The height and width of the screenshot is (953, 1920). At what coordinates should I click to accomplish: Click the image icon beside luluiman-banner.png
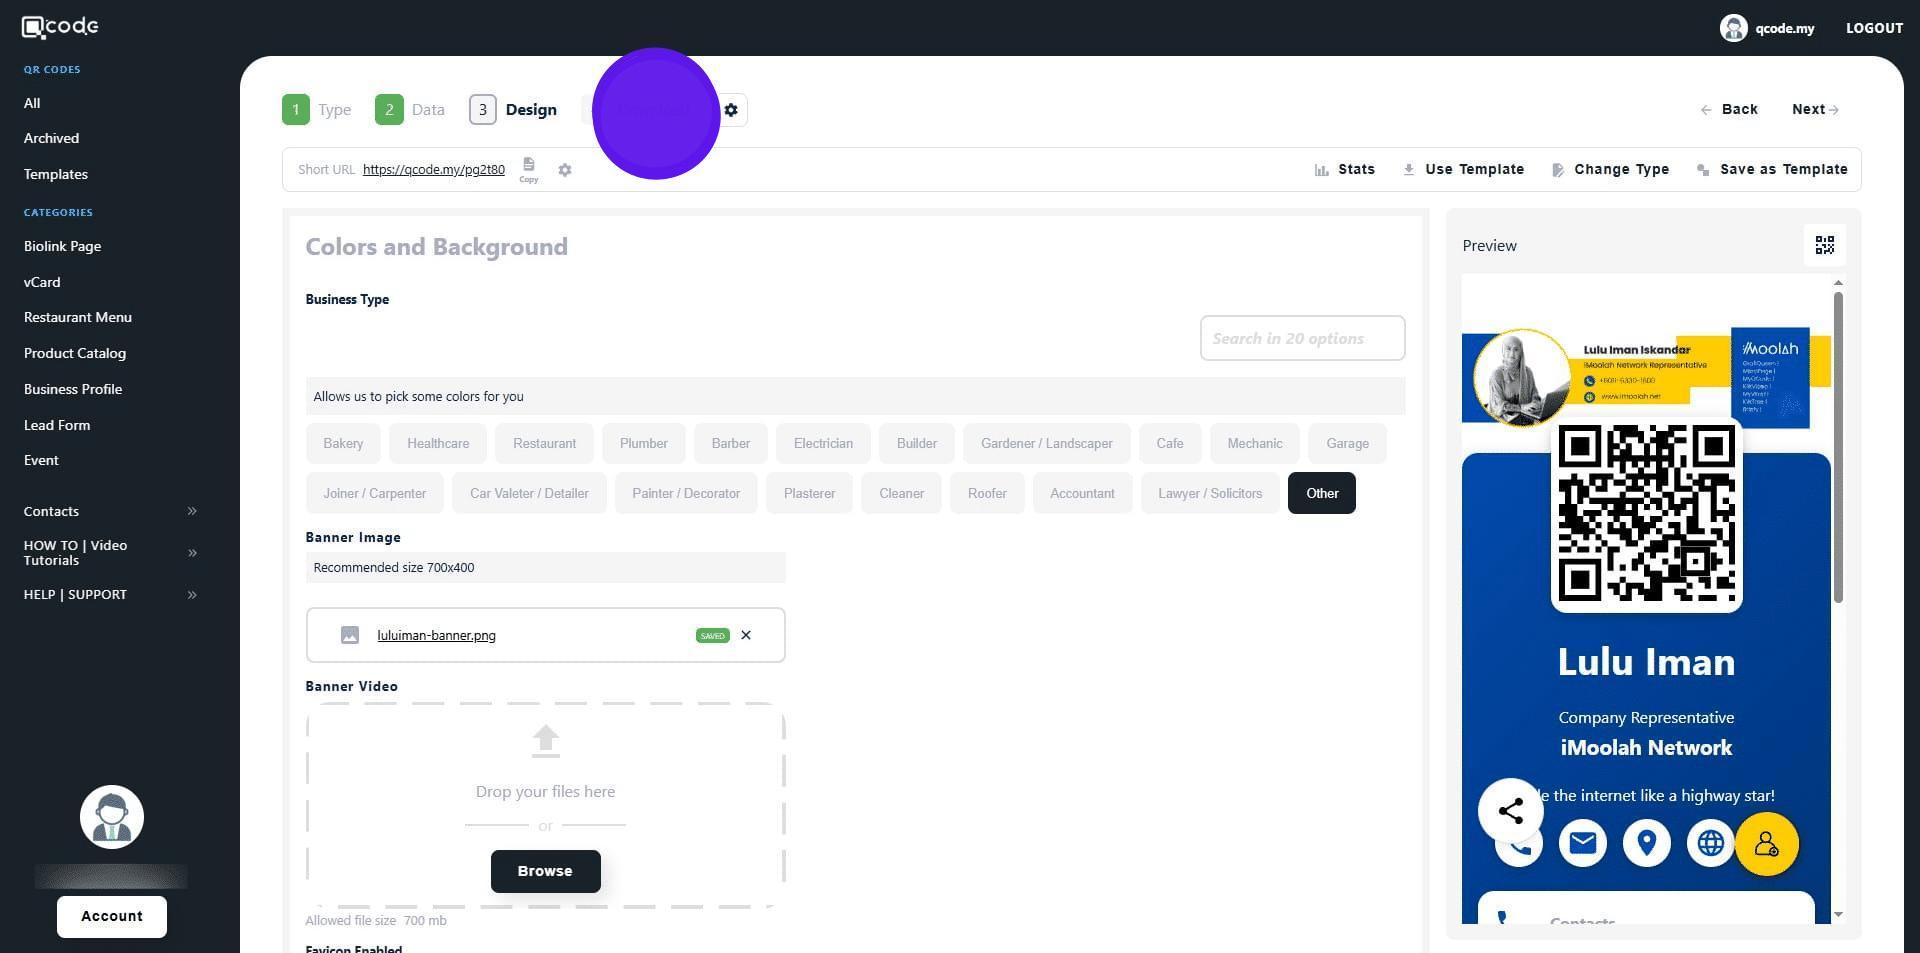(350, 635)
